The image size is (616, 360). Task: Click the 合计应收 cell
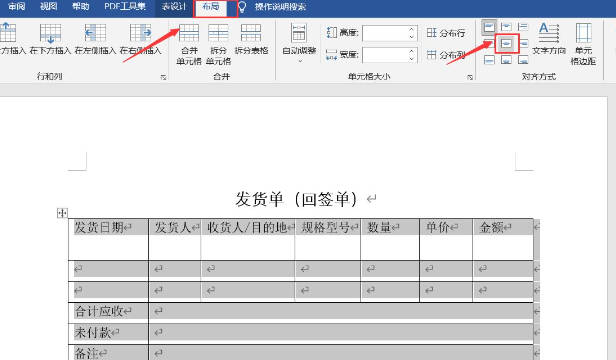point(108,312)
